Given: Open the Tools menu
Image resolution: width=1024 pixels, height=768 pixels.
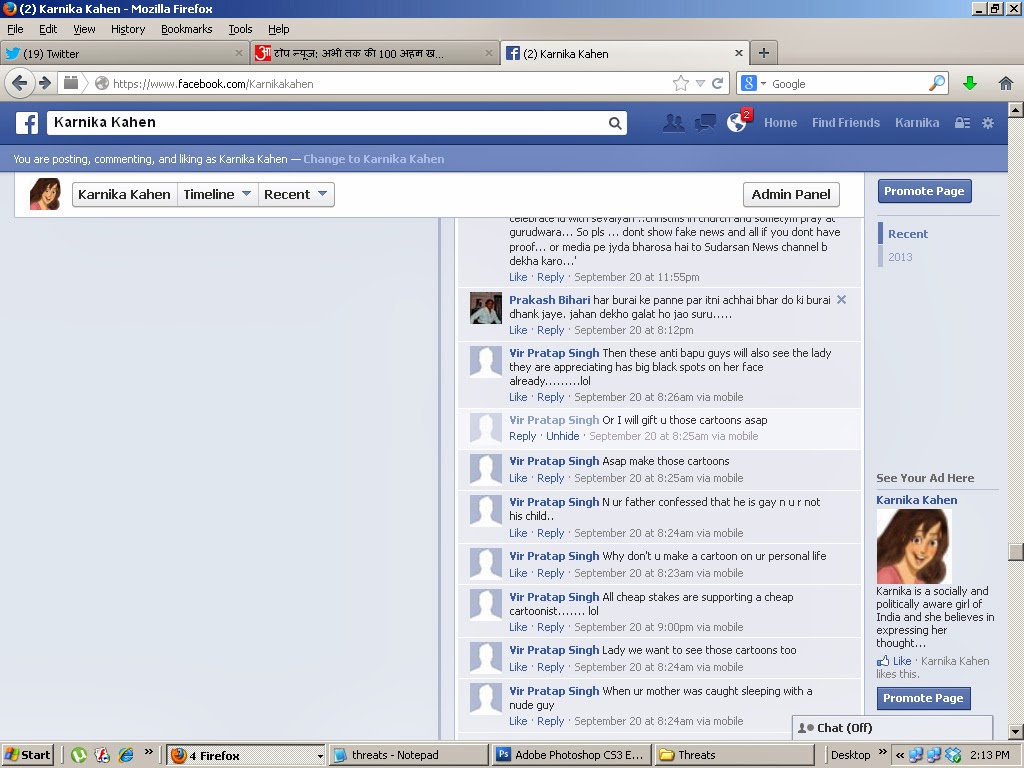Looking at the screenshot, I should coord(240,29).
